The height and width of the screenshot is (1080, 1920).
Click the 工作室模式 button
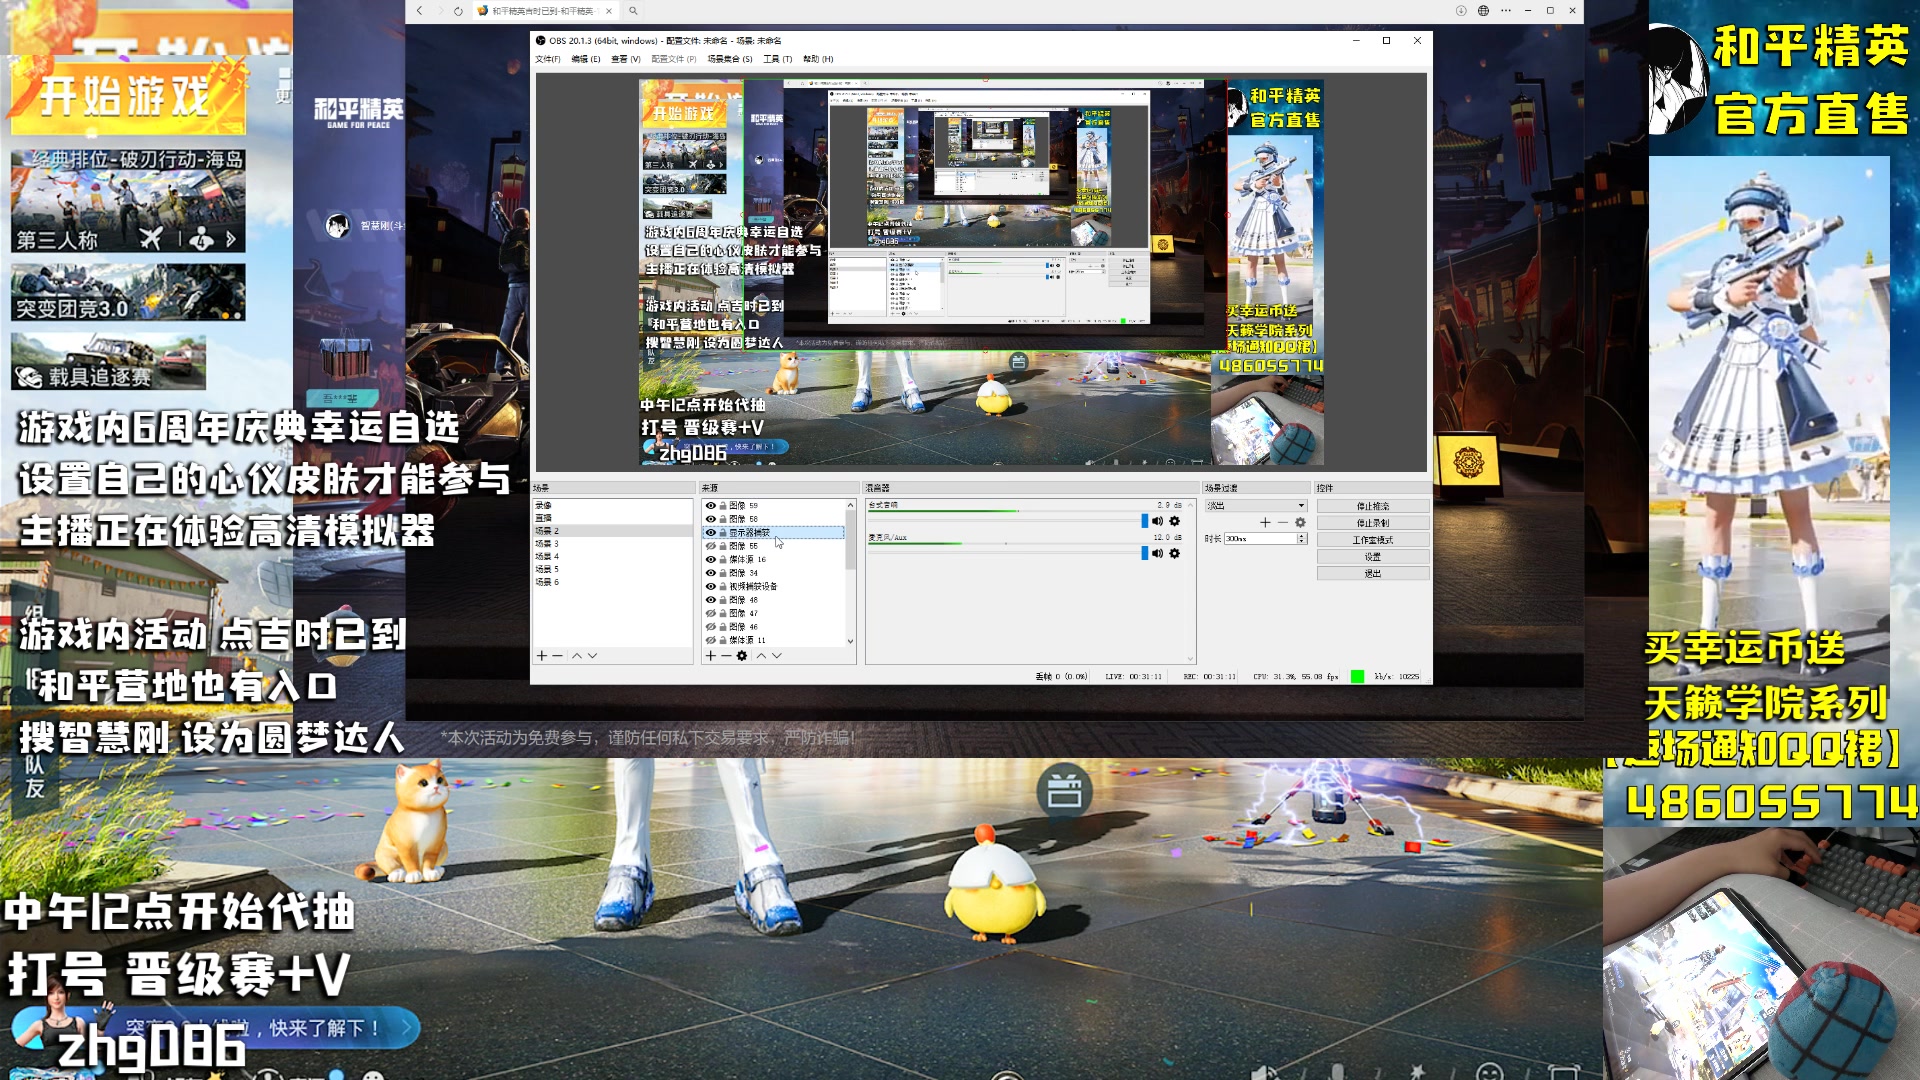click(x=1372, y=540)
